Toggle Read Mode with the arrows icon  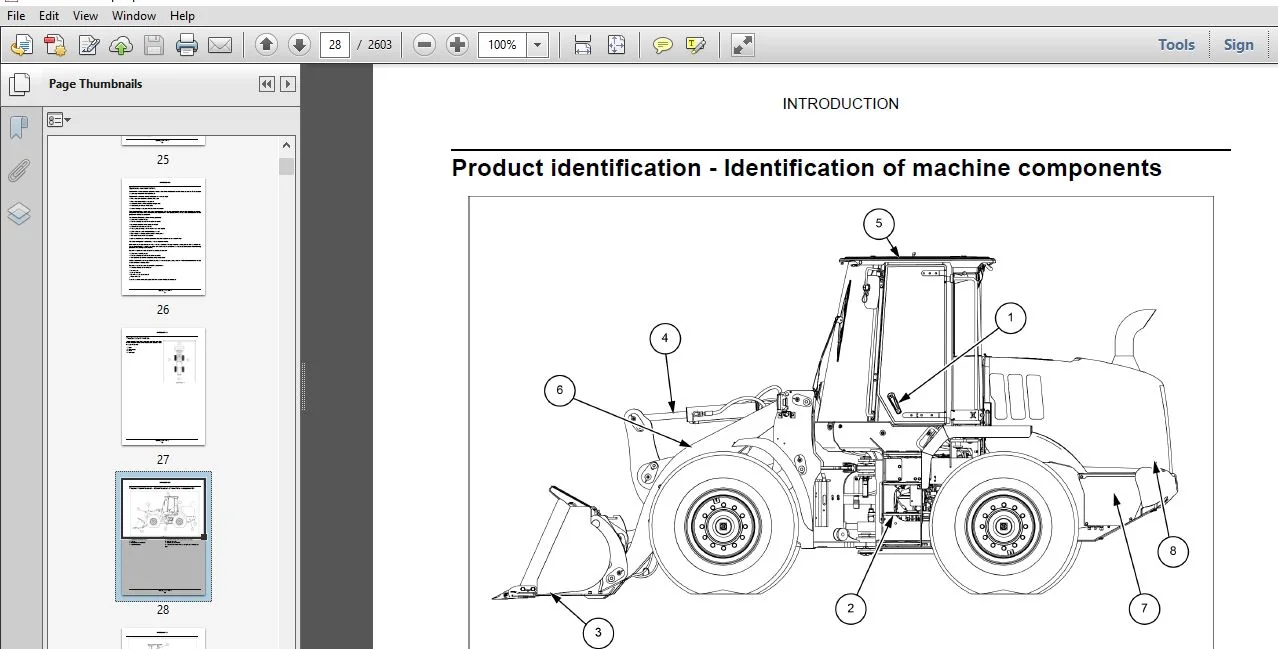[742, 45]
